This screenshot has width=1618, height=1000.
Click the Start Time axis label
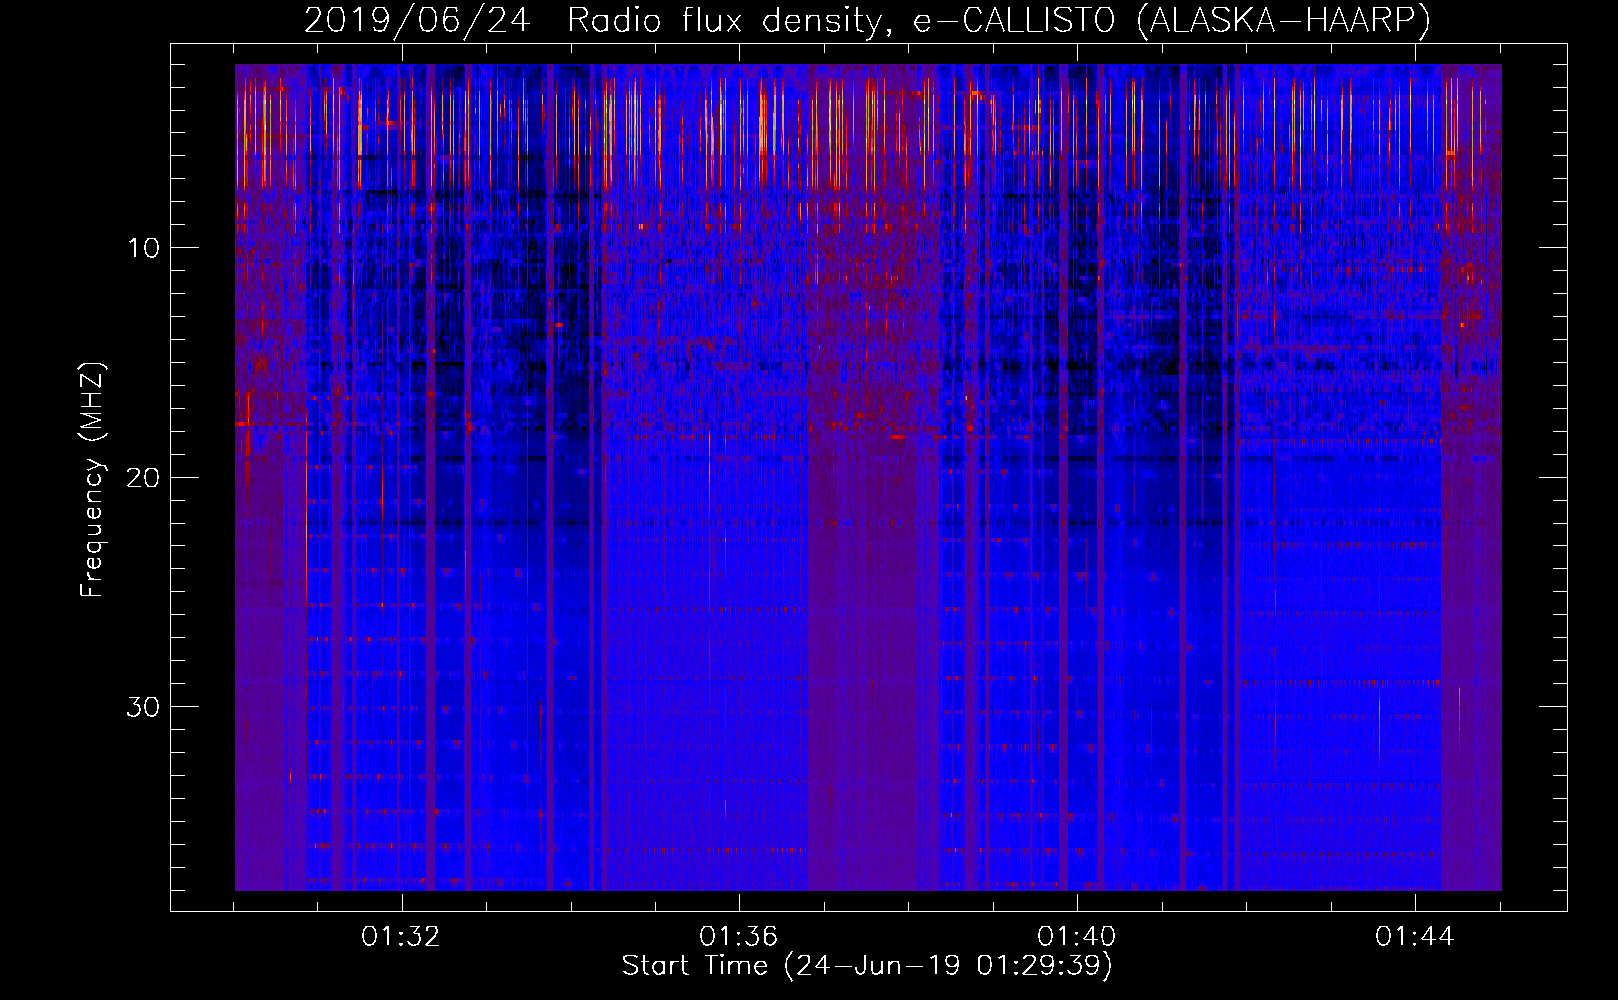[867, 966]
